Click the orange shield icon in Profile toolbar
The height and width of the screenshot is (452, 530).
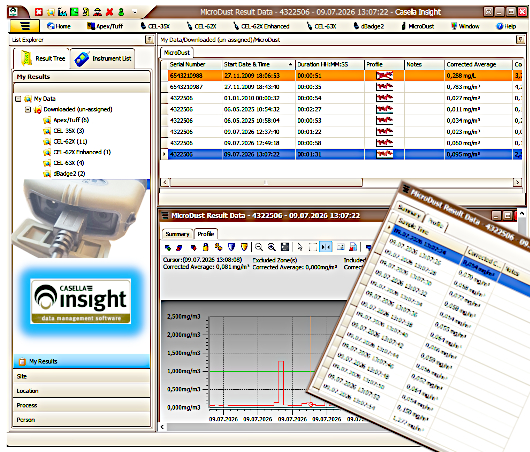pos(244,247)
